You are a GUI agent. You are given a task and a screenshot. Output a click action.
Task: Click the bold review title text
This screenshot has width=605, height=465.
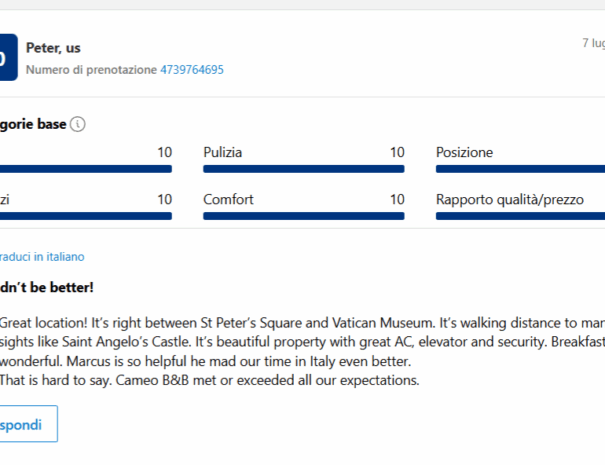[x=46, y=287]
